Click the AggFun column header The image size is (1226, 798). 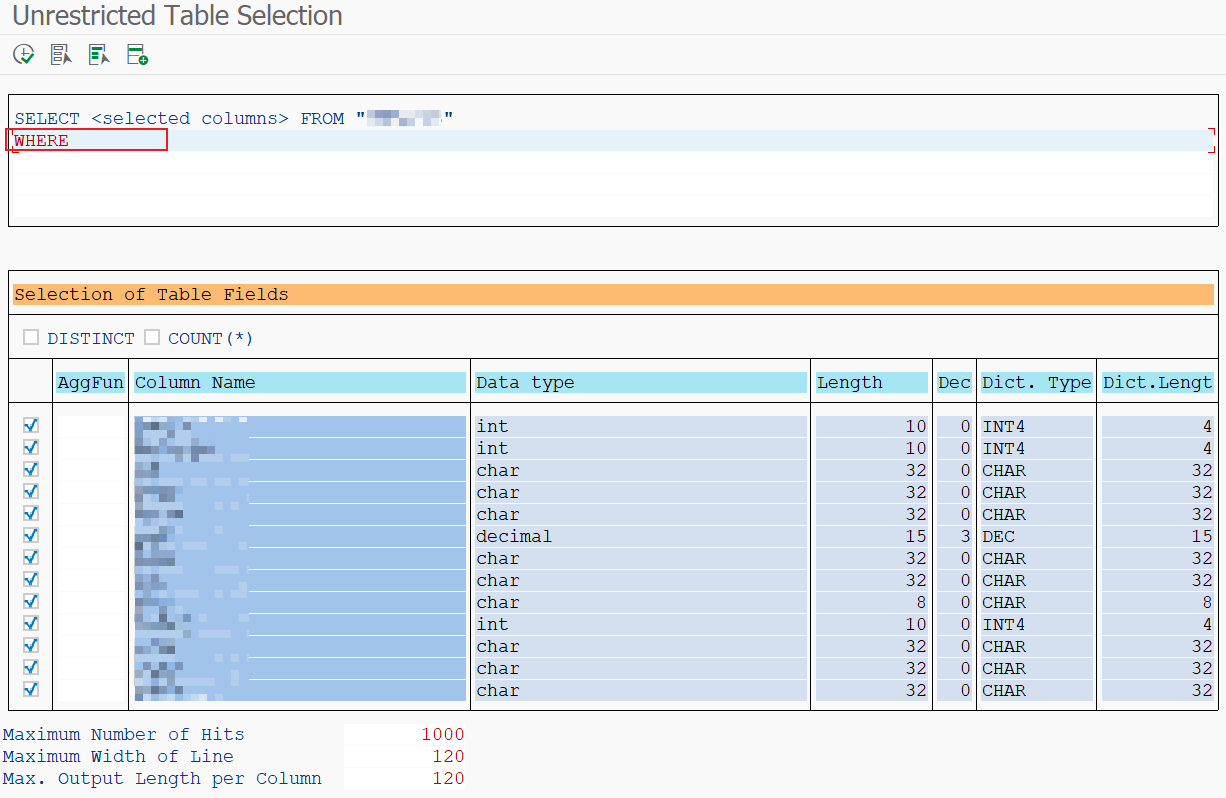91,383
